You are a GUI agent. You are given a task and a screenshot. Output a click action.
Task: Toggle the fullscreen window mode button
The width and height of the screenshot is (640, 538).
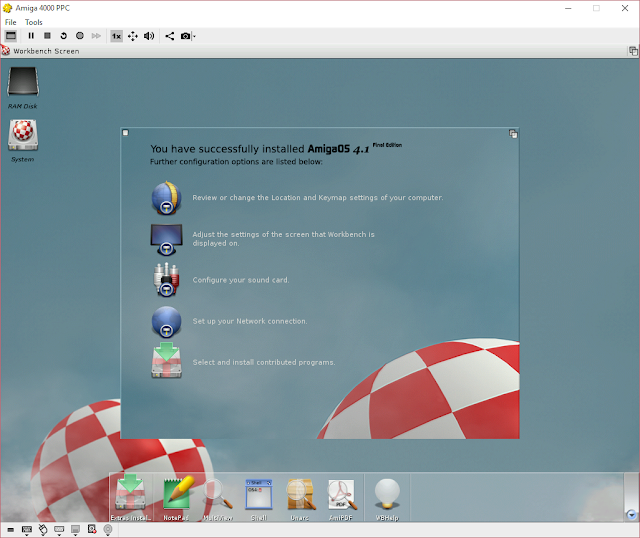tap(11, 36)
